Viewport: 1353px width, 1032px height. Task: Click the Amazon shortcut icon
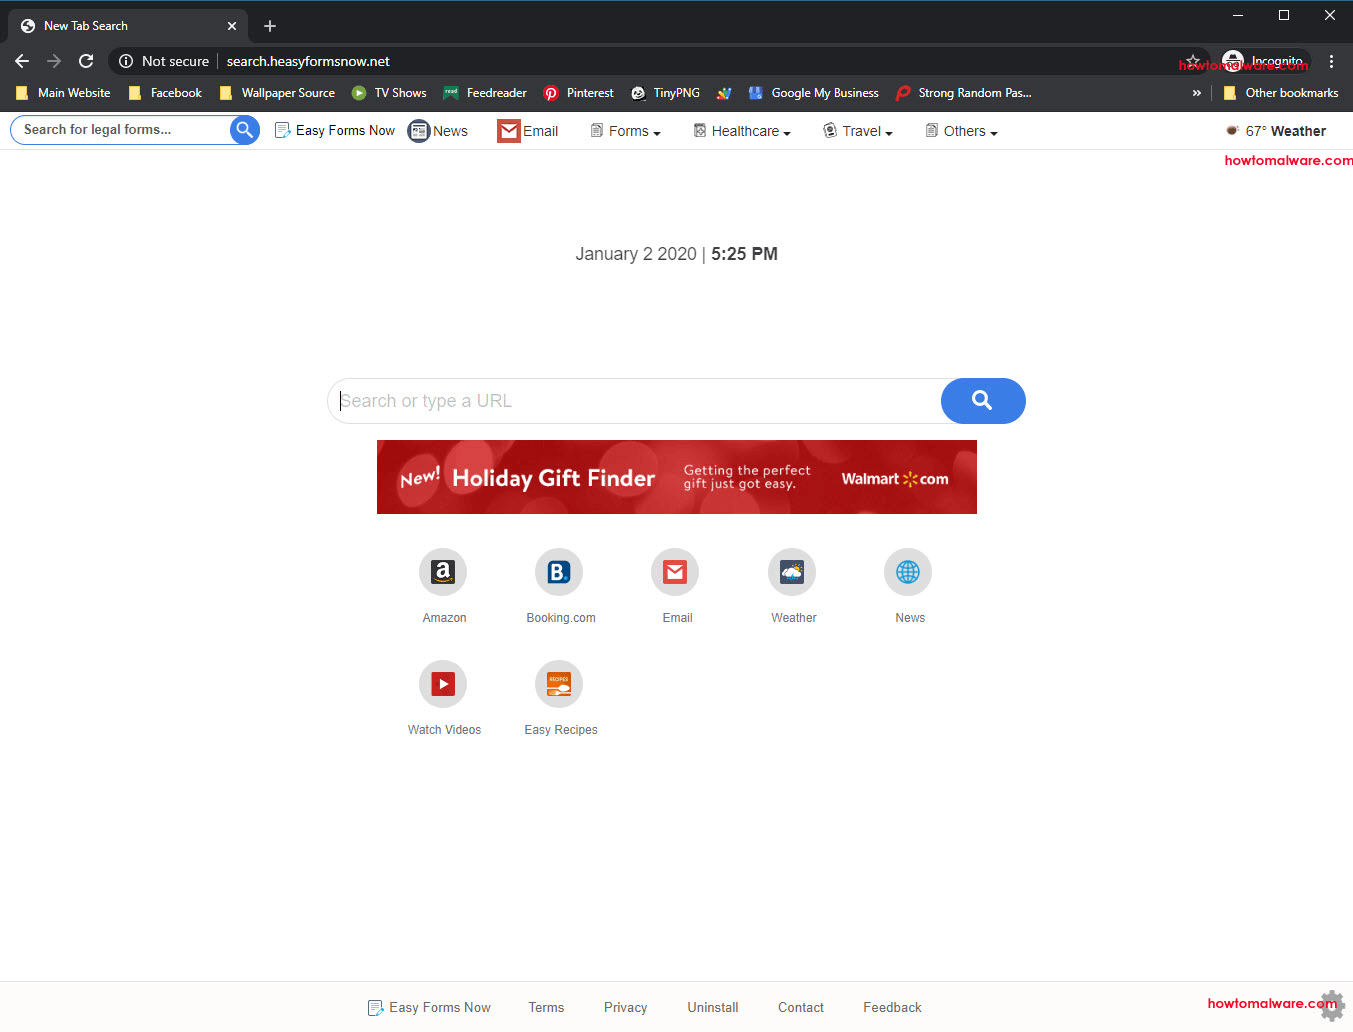point(443,572)
